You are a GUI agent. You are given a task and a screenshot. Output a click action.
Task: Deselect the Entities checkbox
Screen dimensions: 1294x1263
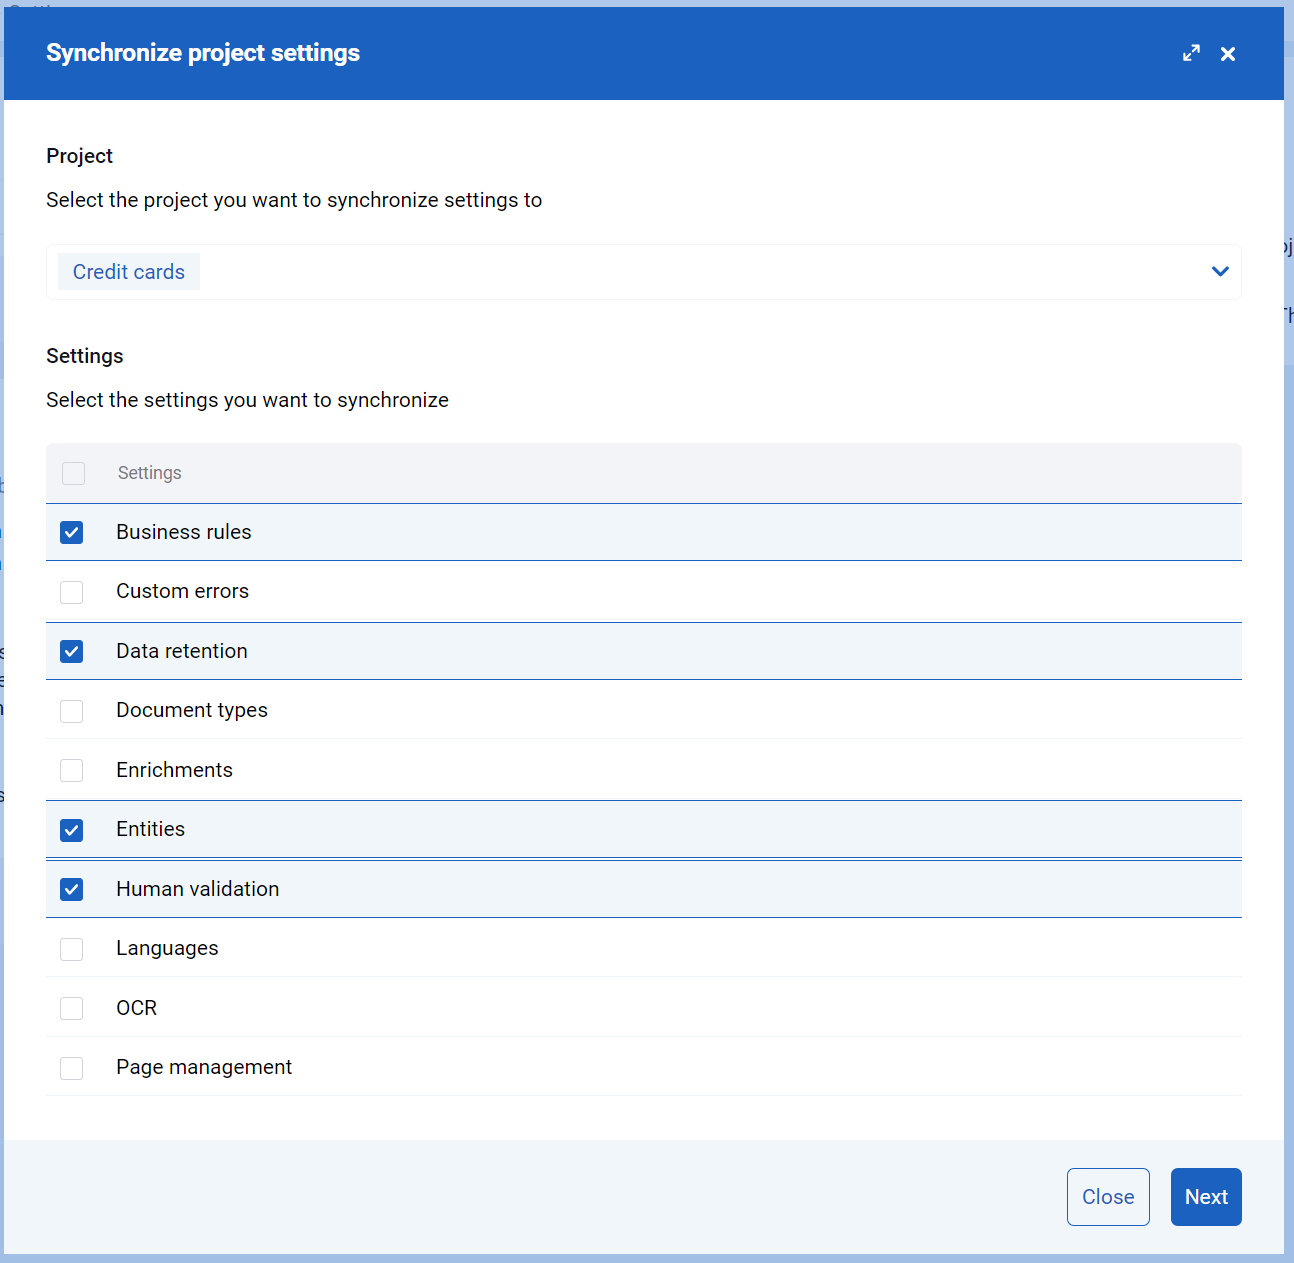pyautogui.click(x=71, y=830)
